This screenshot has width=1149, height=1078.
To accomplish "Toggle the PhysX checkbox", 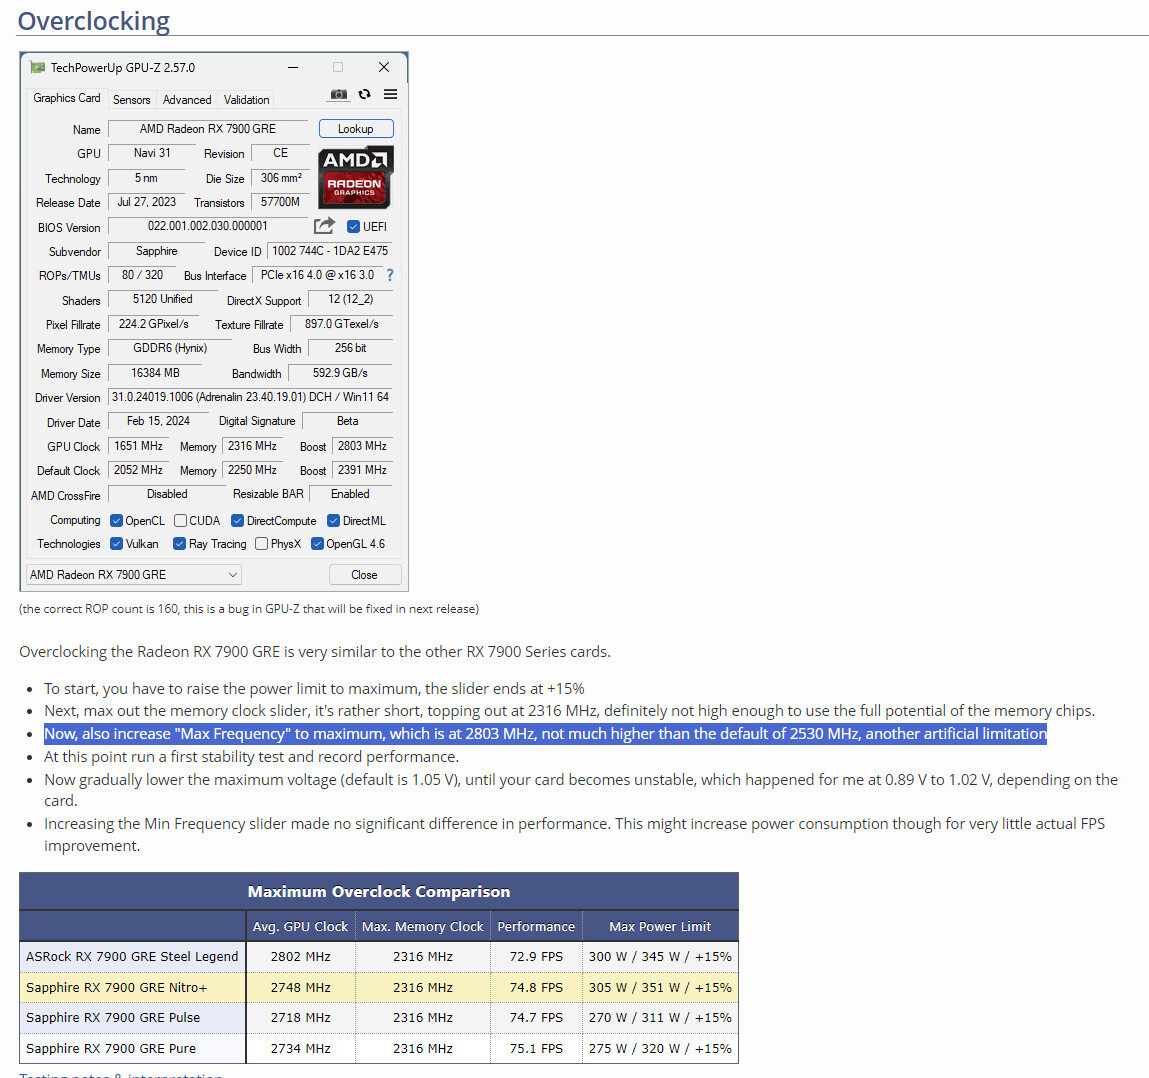I will click(261, 544).
